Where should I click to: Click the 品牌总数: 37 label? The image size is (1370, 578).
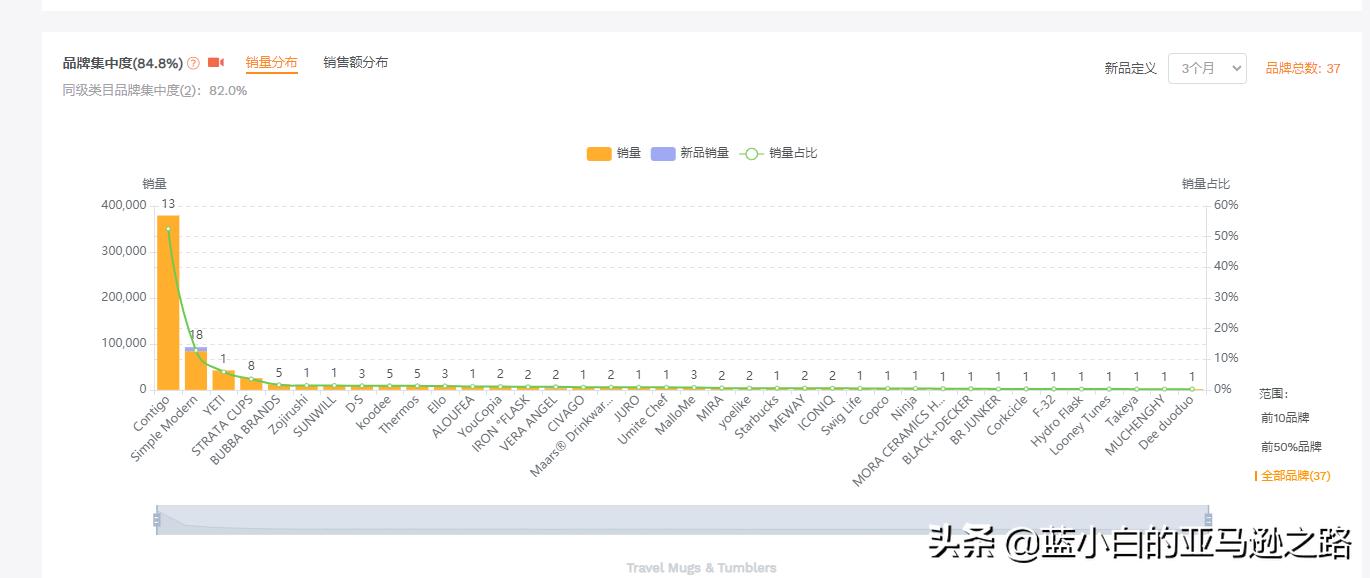click(1302, 68)
